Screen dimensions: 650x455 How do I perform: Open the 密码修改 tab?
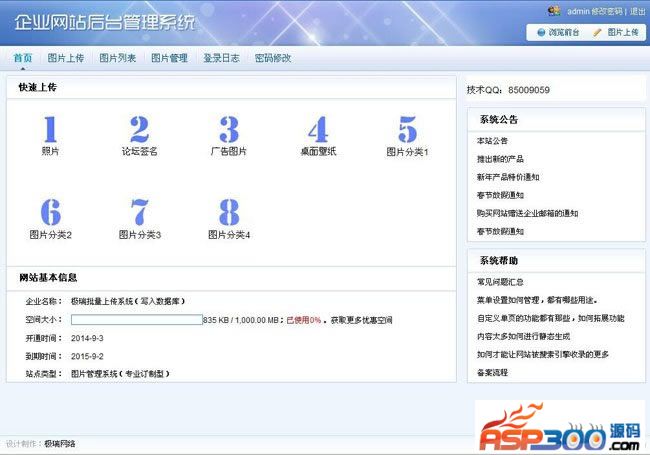pos(273,58)
